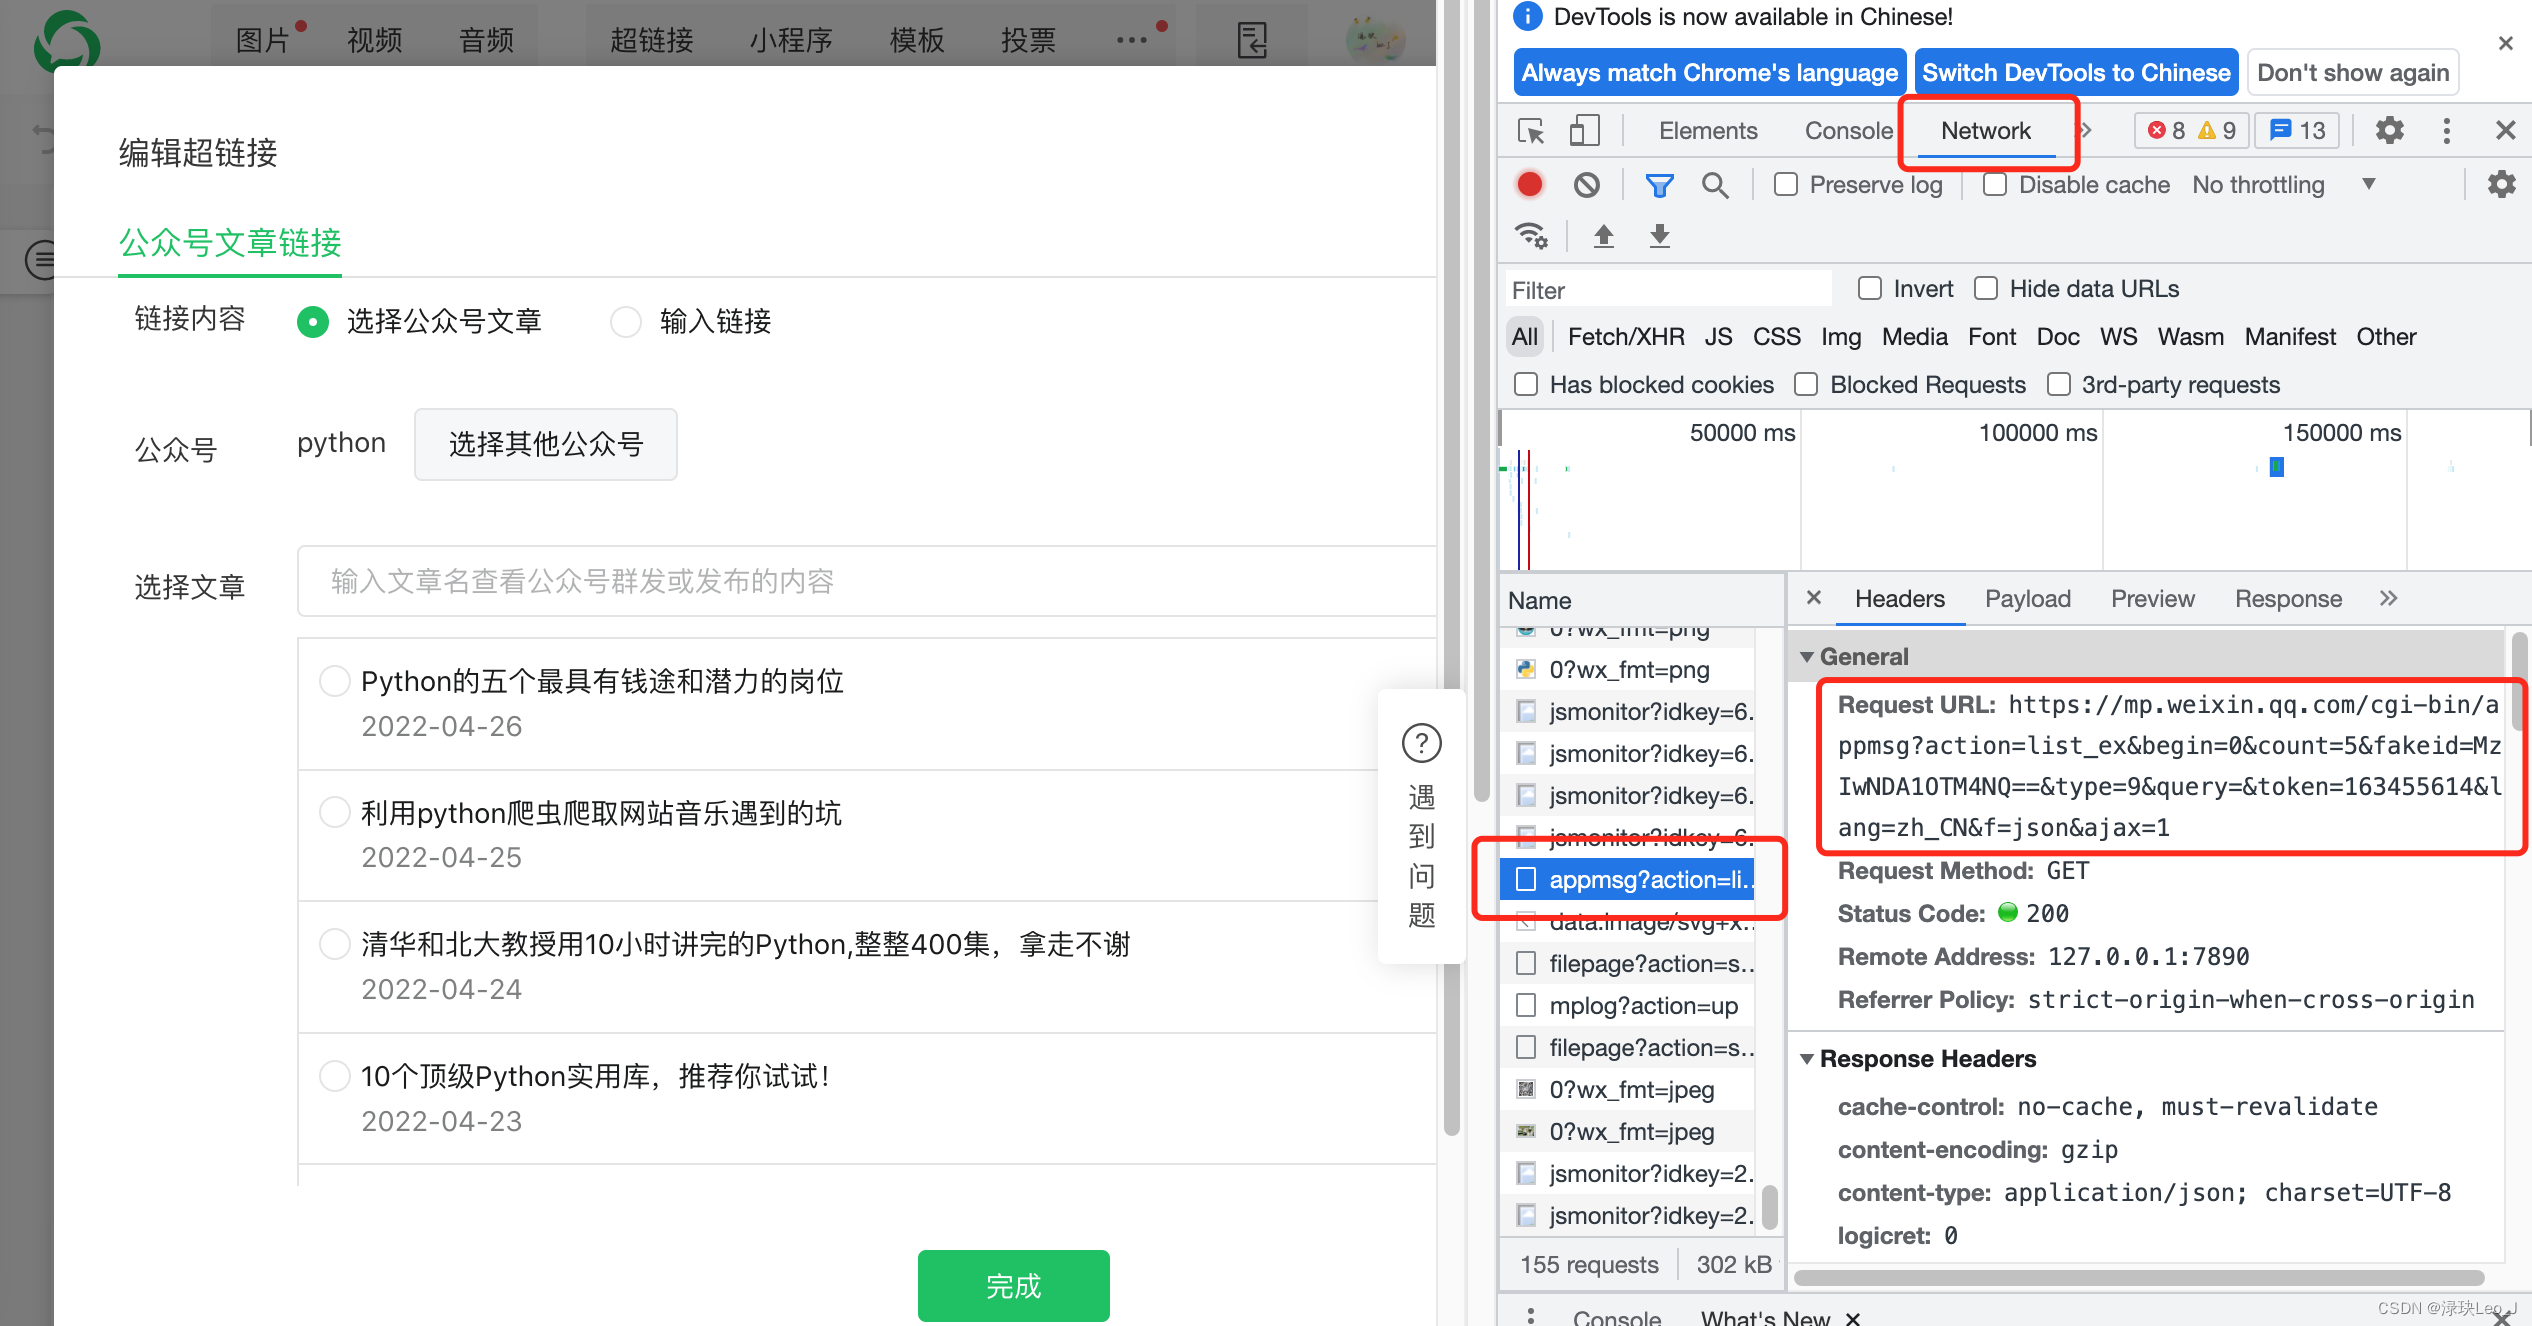Open the editor more options ellipsis
Image resolution: width=2532 pixels, height=1326 pixels.
pyautogui.click(x=1131, y=40)
